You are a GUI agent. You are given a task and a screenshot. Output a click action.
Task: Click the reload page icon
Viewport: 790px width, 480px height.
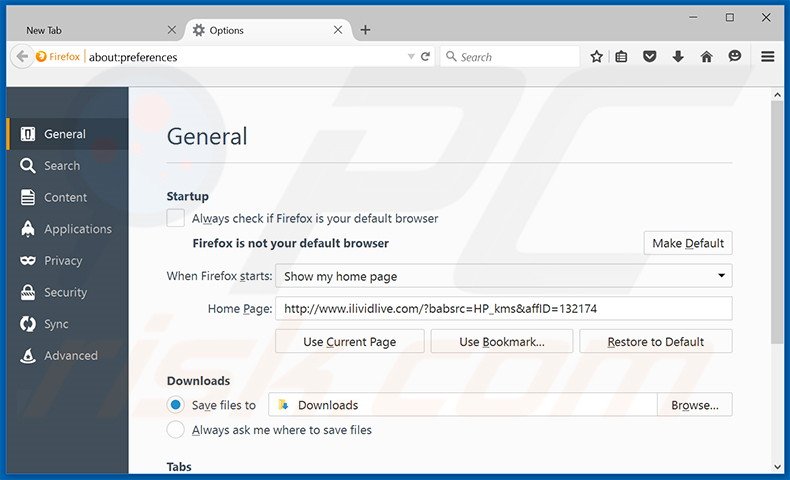click(x=425, y=57)
